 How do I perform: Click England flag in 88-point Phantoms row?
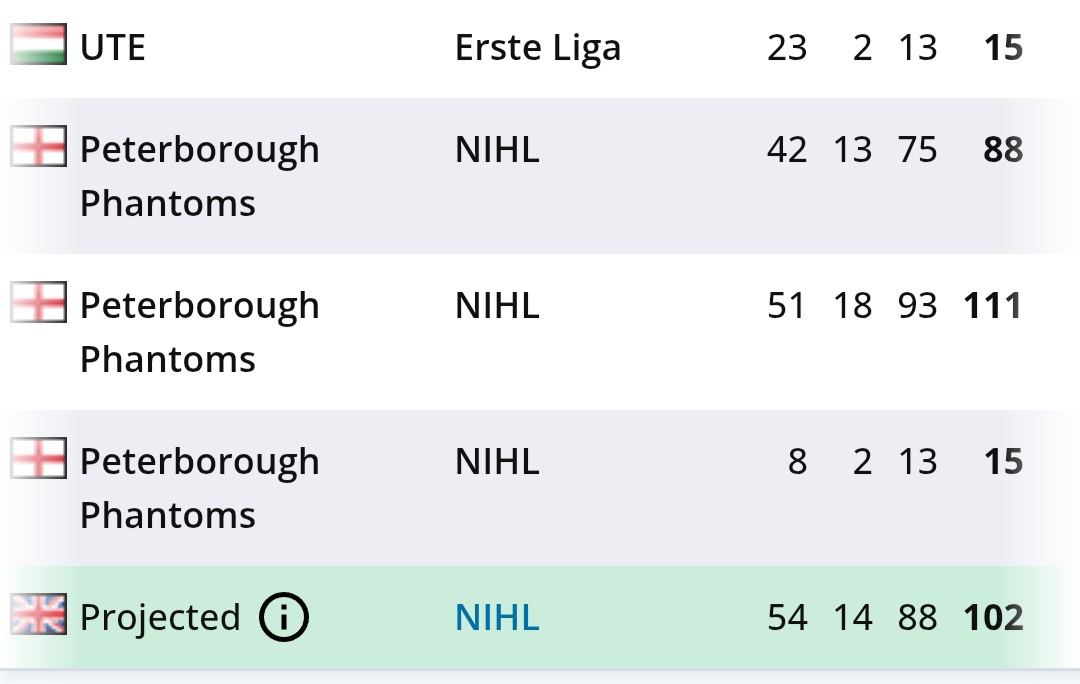(39, 146)
